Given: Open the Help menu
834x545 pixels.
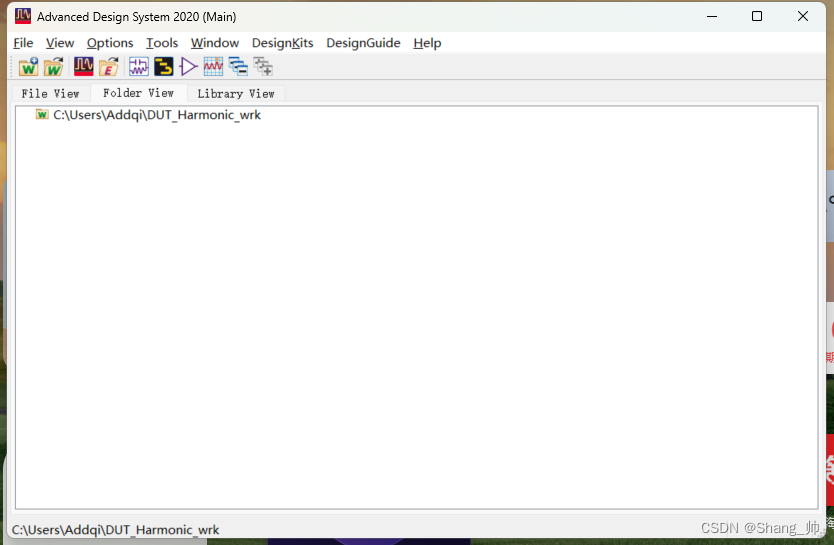Looking at the screenshot, I should tap(427, 43).
